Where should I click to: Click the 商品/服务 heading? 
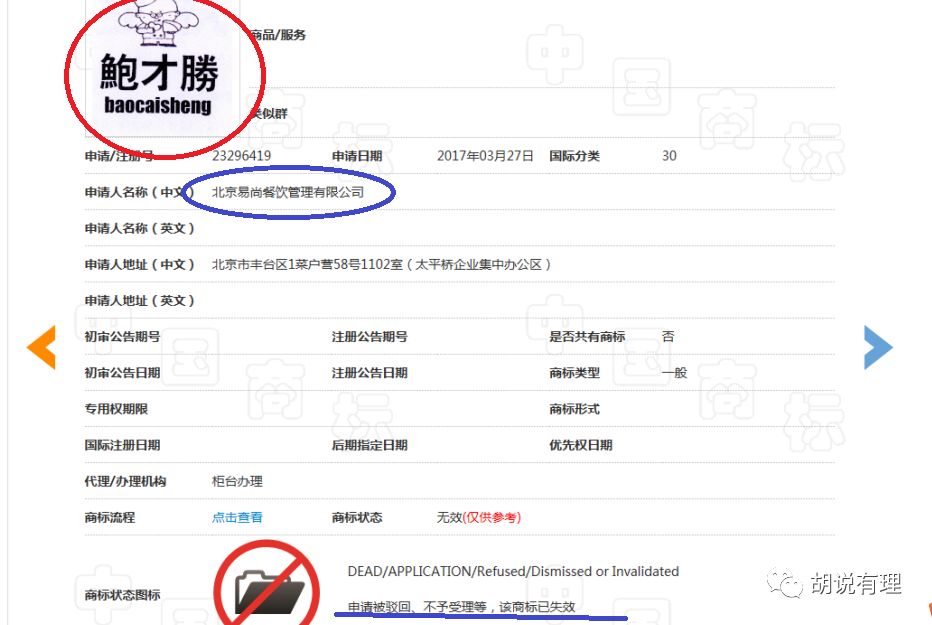[x=278, y=35]
